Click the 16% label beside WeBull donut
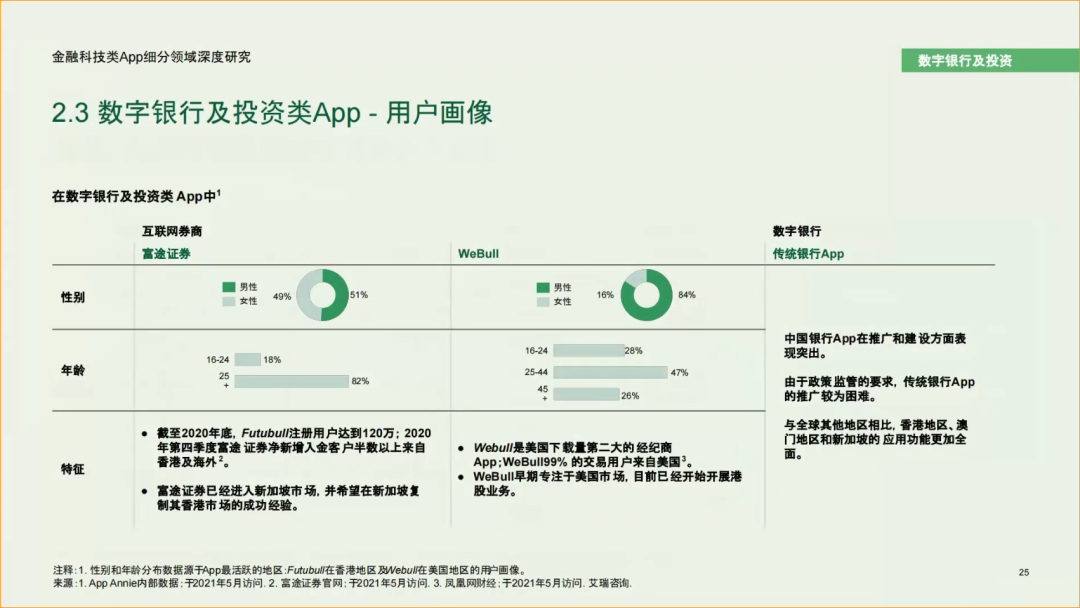 coord(605,295)
